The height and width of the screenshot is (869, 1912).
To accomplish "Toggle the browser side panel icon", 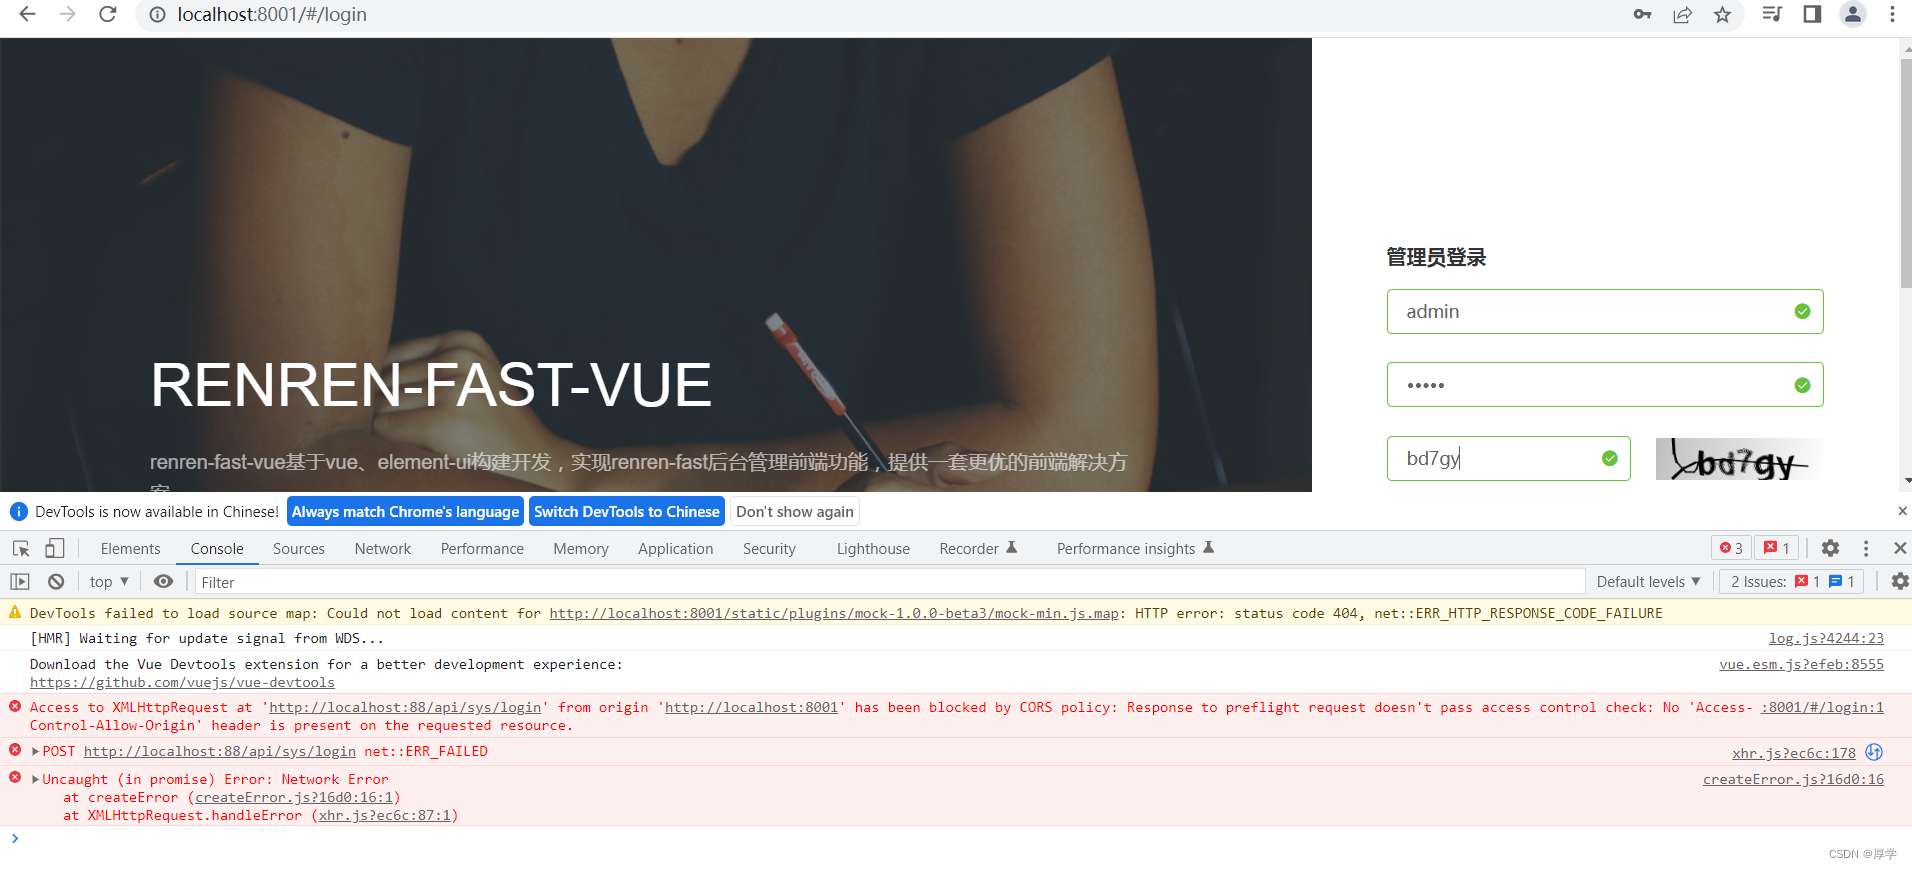I will [1812, 14].
